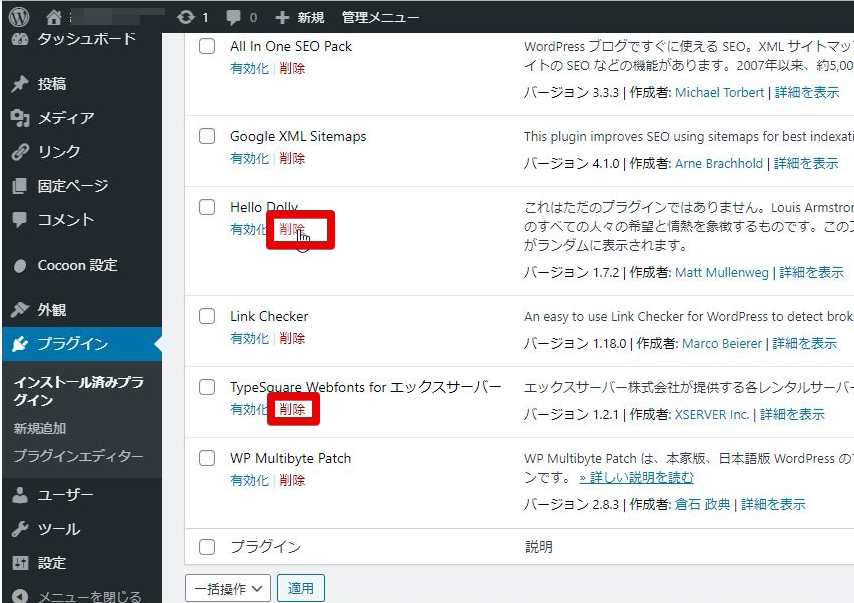Select the インストール済みプラグイン submenu item
Screen dimensions: 854x603
tap(78, 391)
